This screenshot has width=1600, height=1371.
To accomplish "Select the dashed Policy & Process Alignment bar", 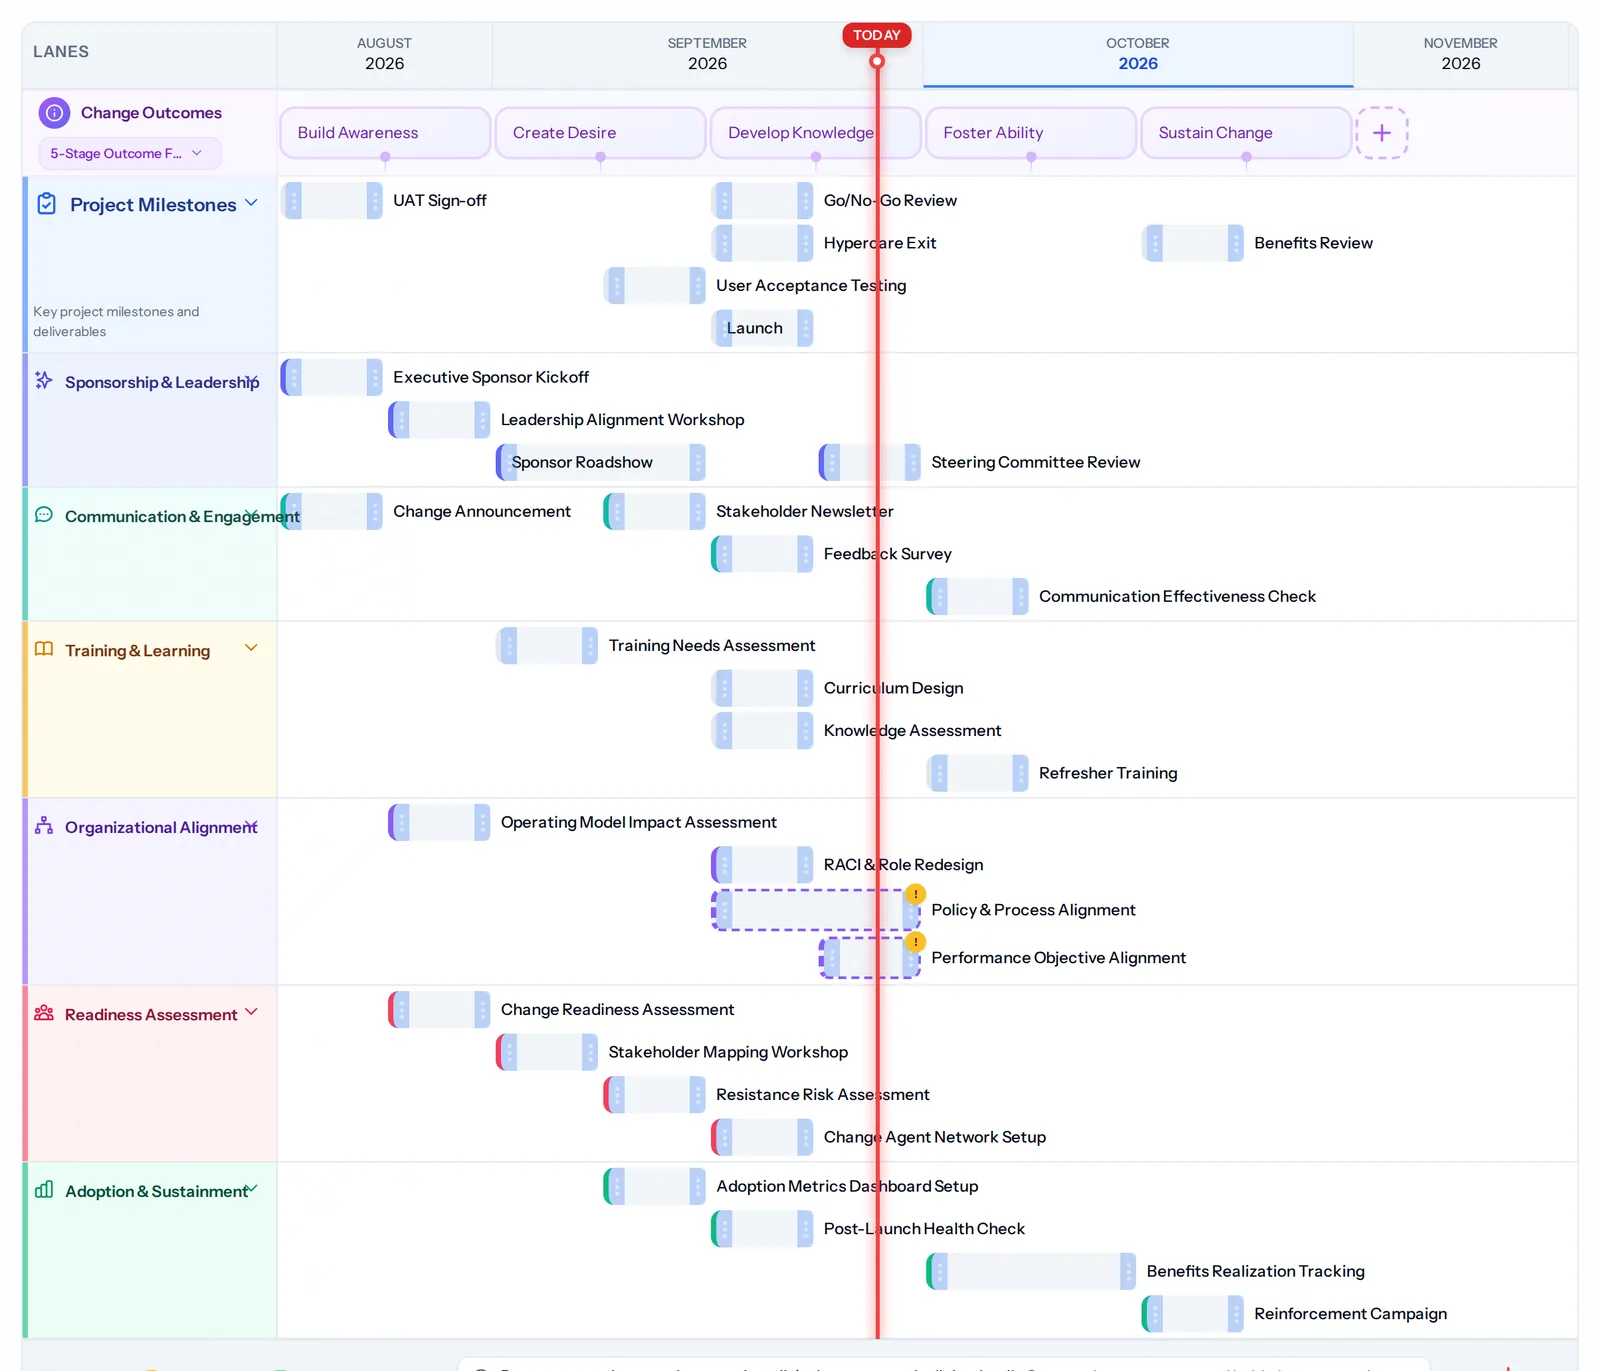I will [815, 910].
